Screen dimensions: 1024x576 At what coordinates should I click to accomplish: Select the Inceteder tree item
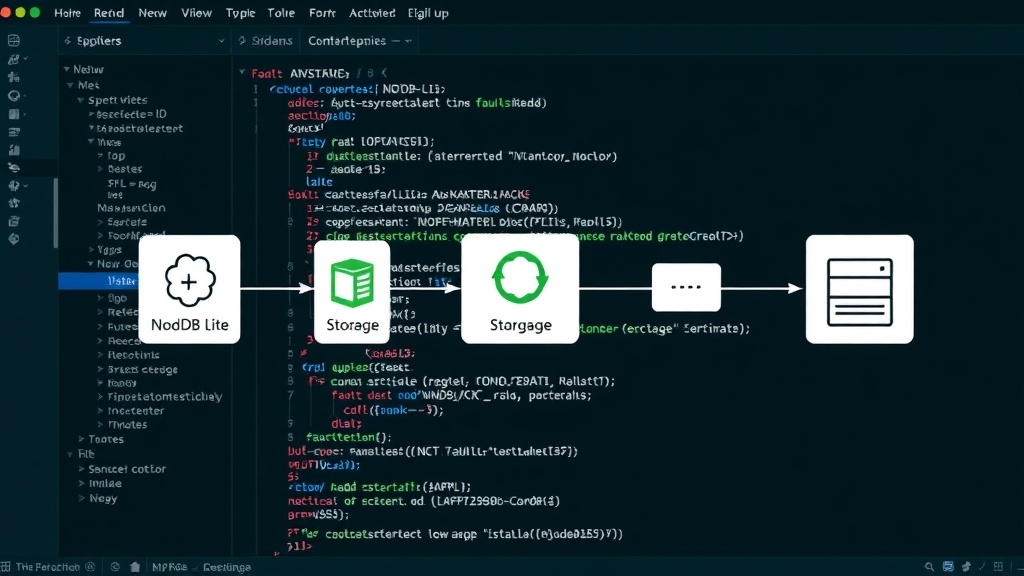[x=135, y=411]
